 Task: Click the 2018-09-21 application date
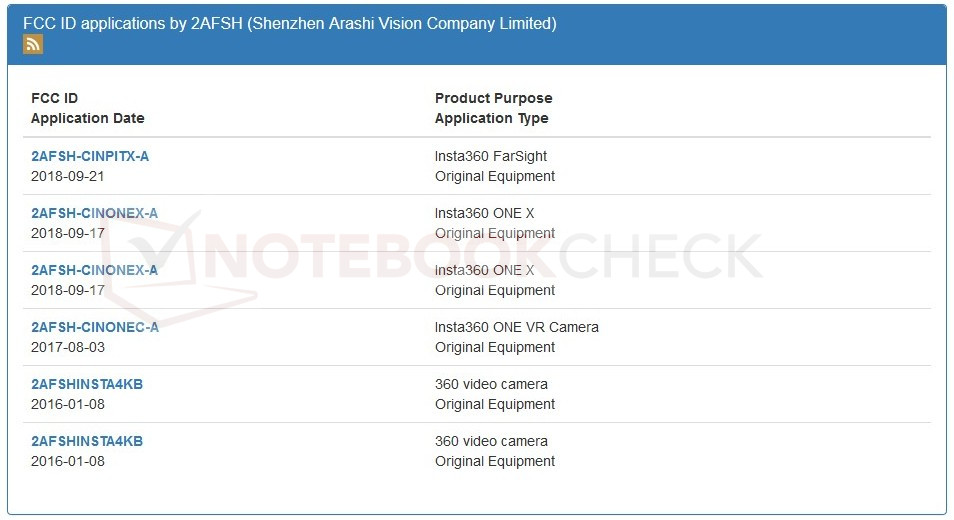pos(67,176)
